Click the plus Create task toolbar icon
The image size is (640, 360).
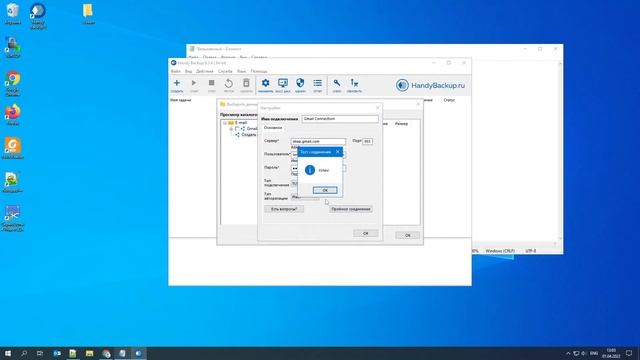[177, 85]
